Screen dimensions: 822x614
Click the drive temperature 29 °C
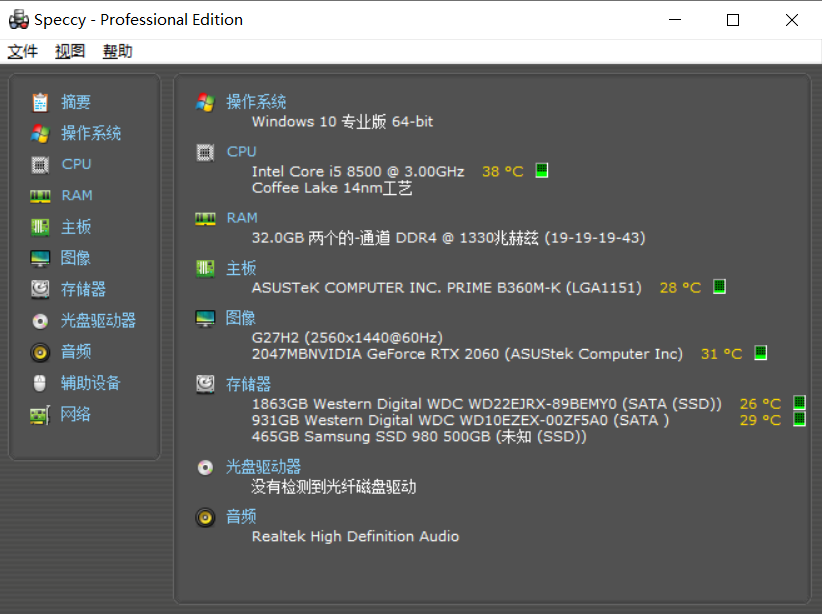point(761,420)
